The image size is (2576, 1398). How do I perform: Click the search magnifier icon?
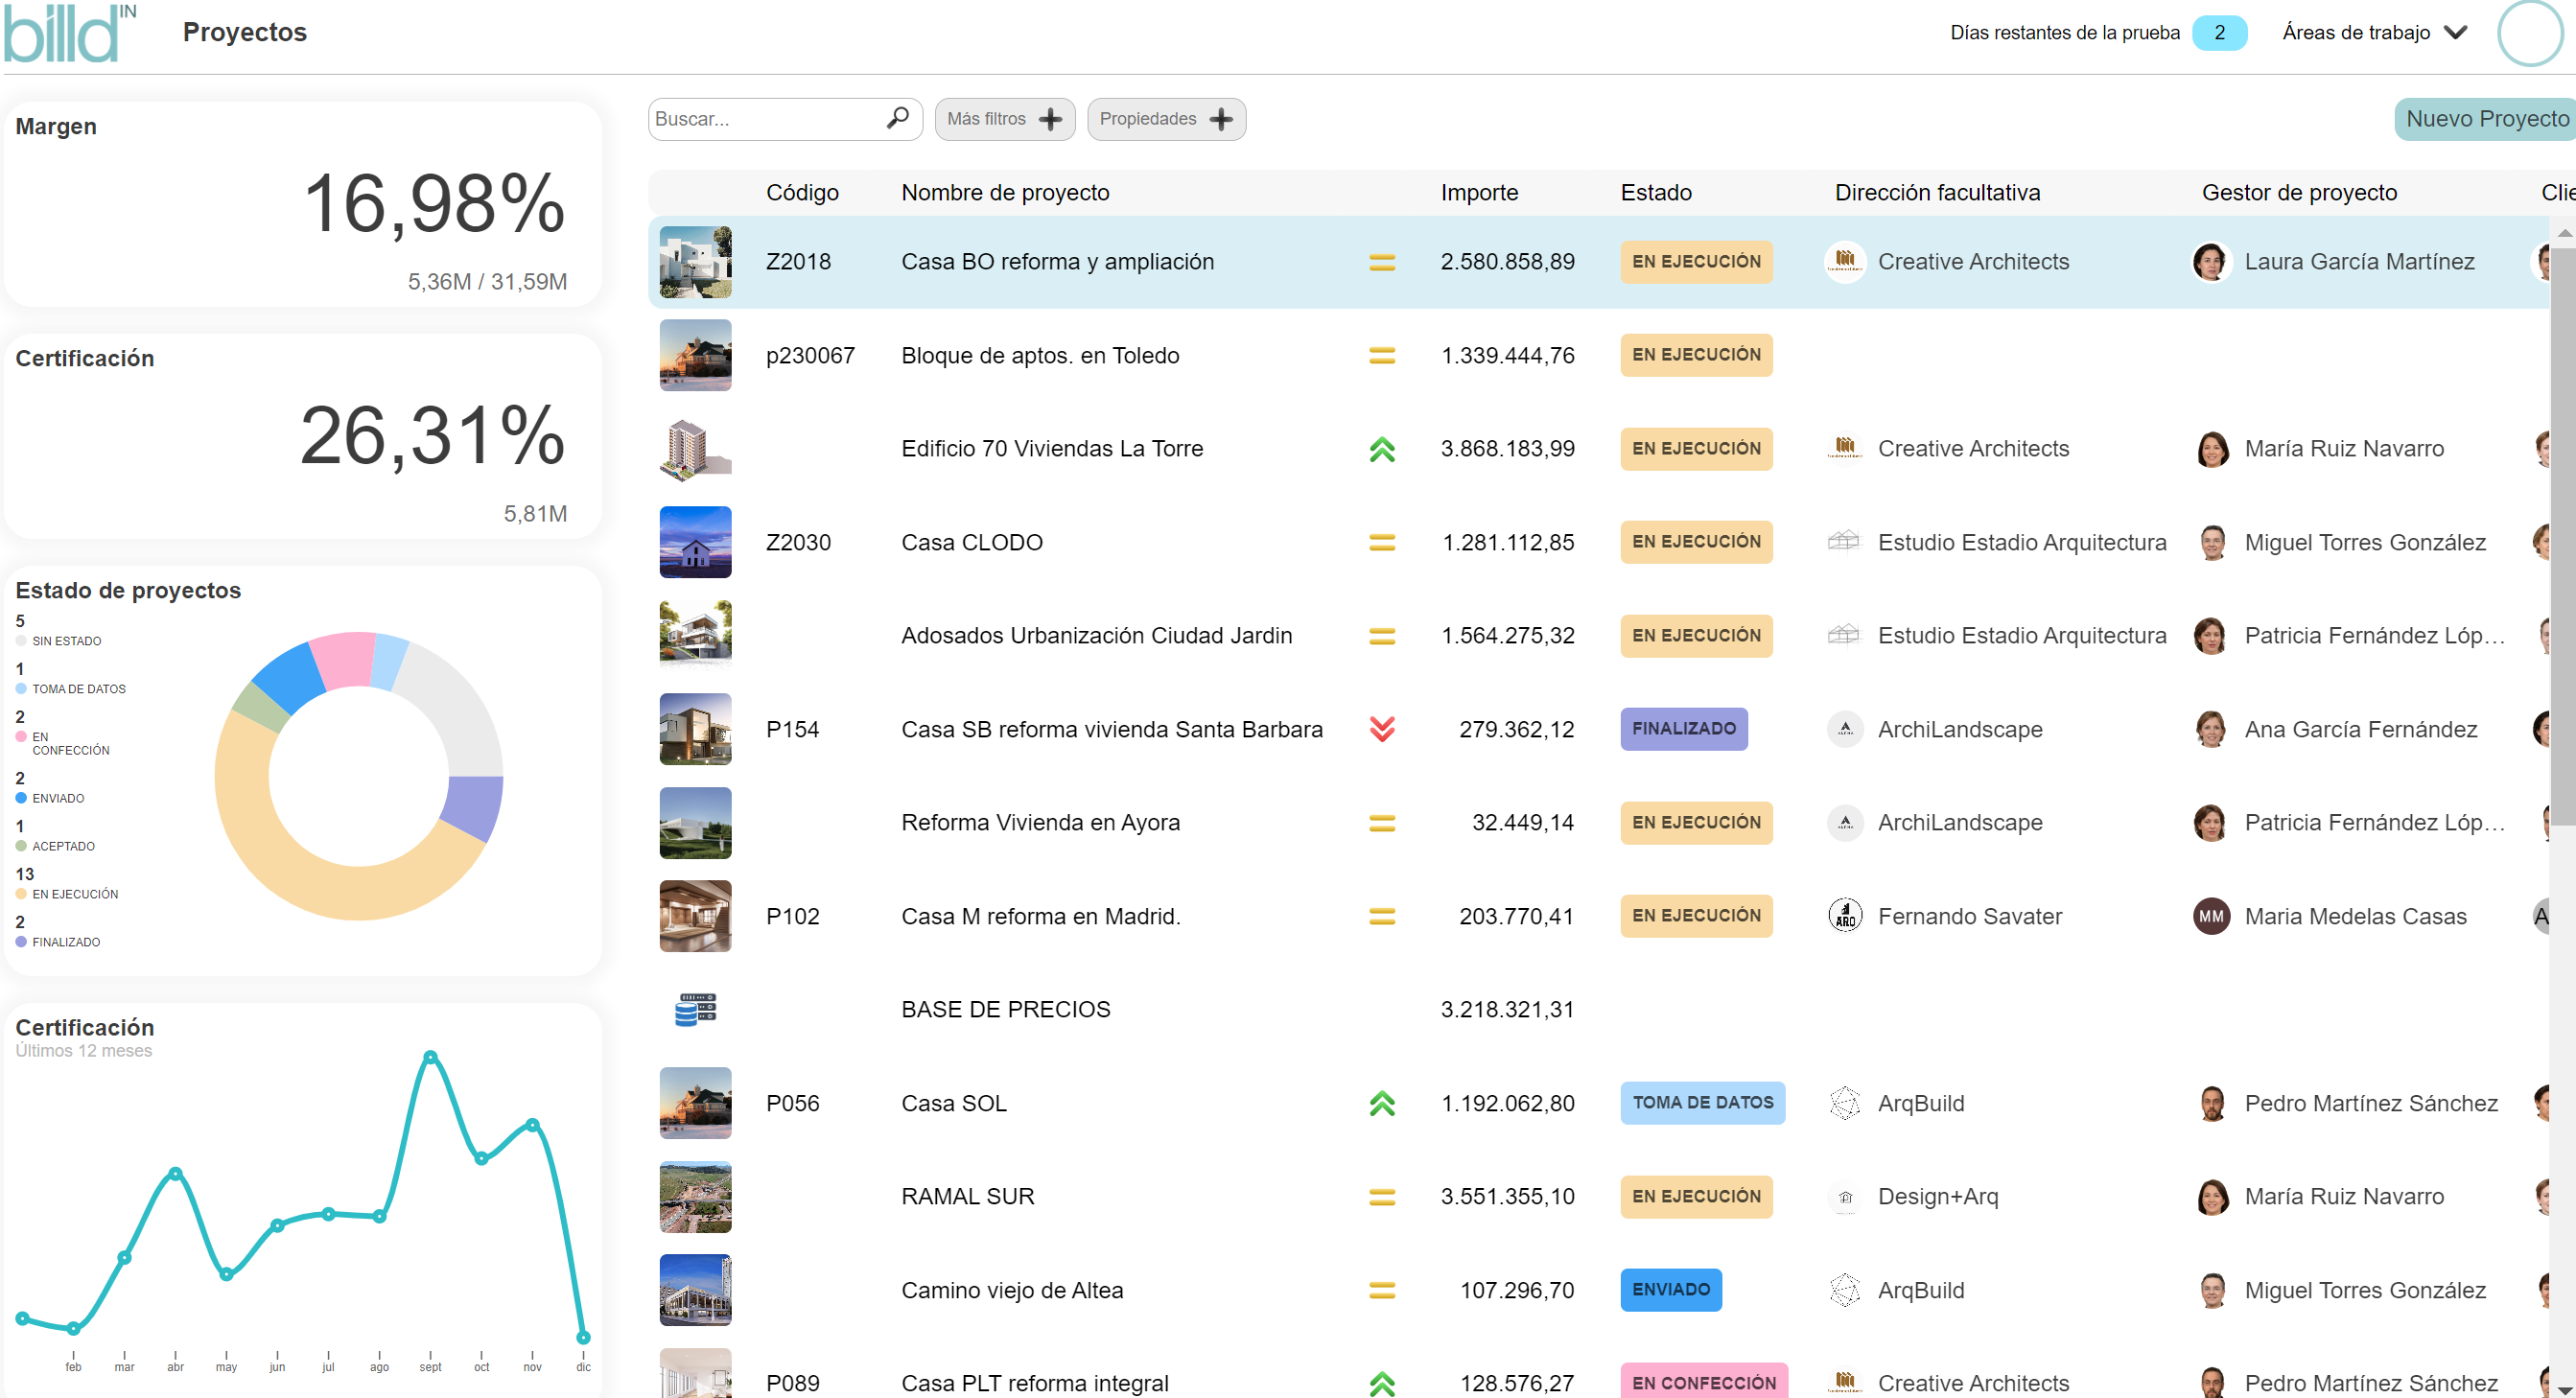point(897,119)
